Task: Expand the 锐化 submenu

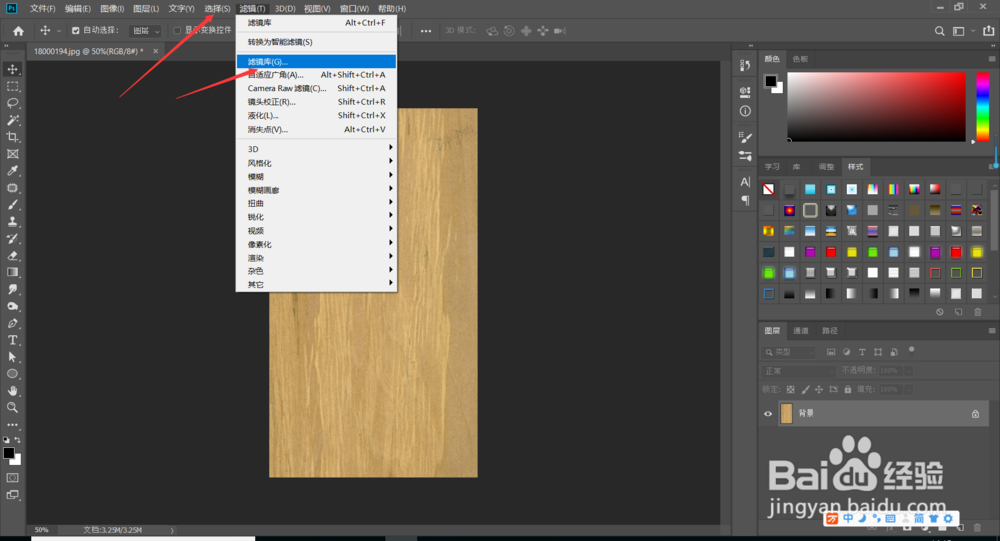Action: [316, 217]
